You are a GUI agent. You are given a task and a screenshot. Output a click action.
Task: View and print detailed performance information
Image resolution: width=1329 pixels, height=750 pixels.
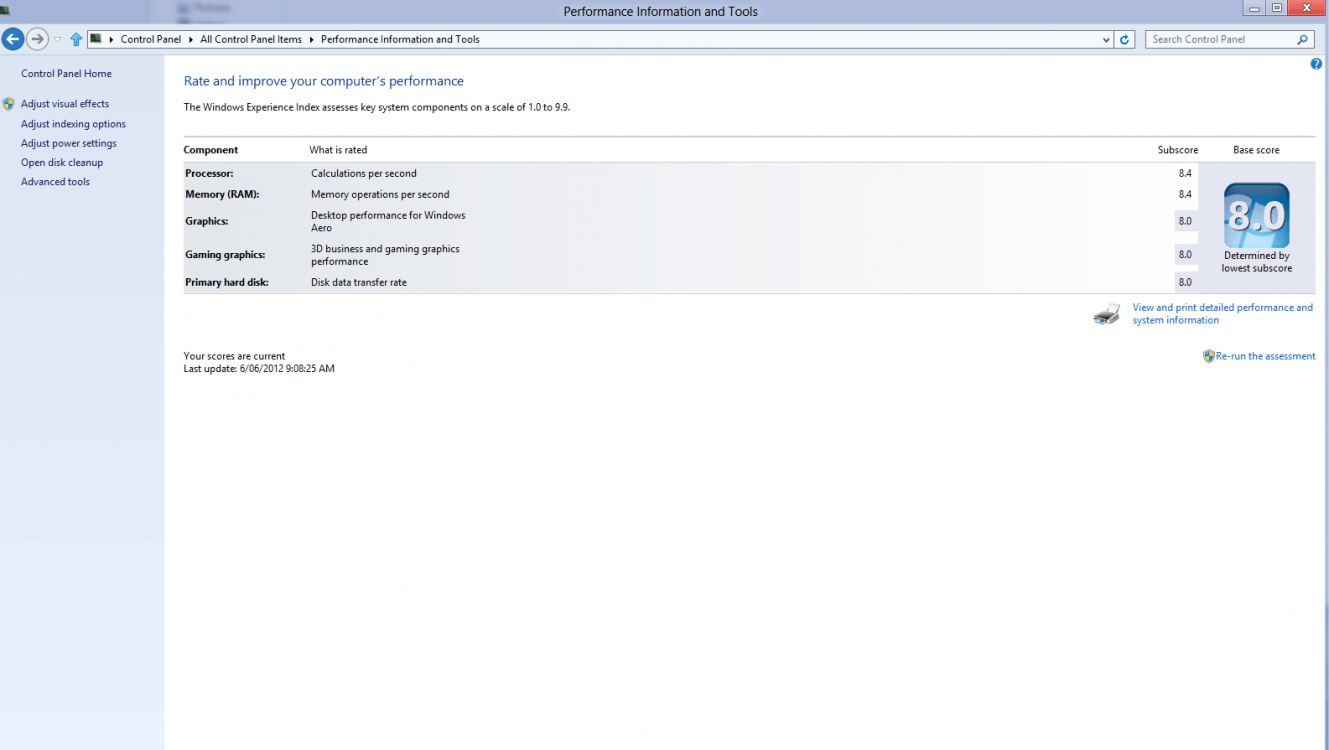tap(1223, 314)
